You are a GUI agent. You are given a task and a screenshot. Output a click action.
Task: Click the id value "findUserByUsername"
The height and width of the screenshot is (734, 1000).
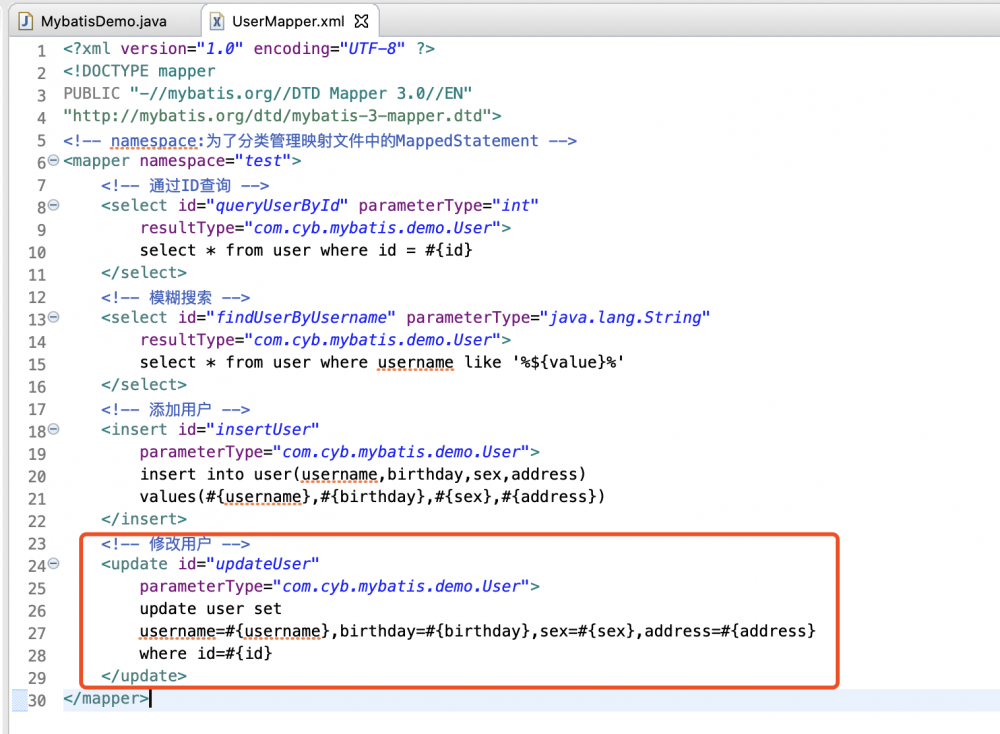coord(301,318)
